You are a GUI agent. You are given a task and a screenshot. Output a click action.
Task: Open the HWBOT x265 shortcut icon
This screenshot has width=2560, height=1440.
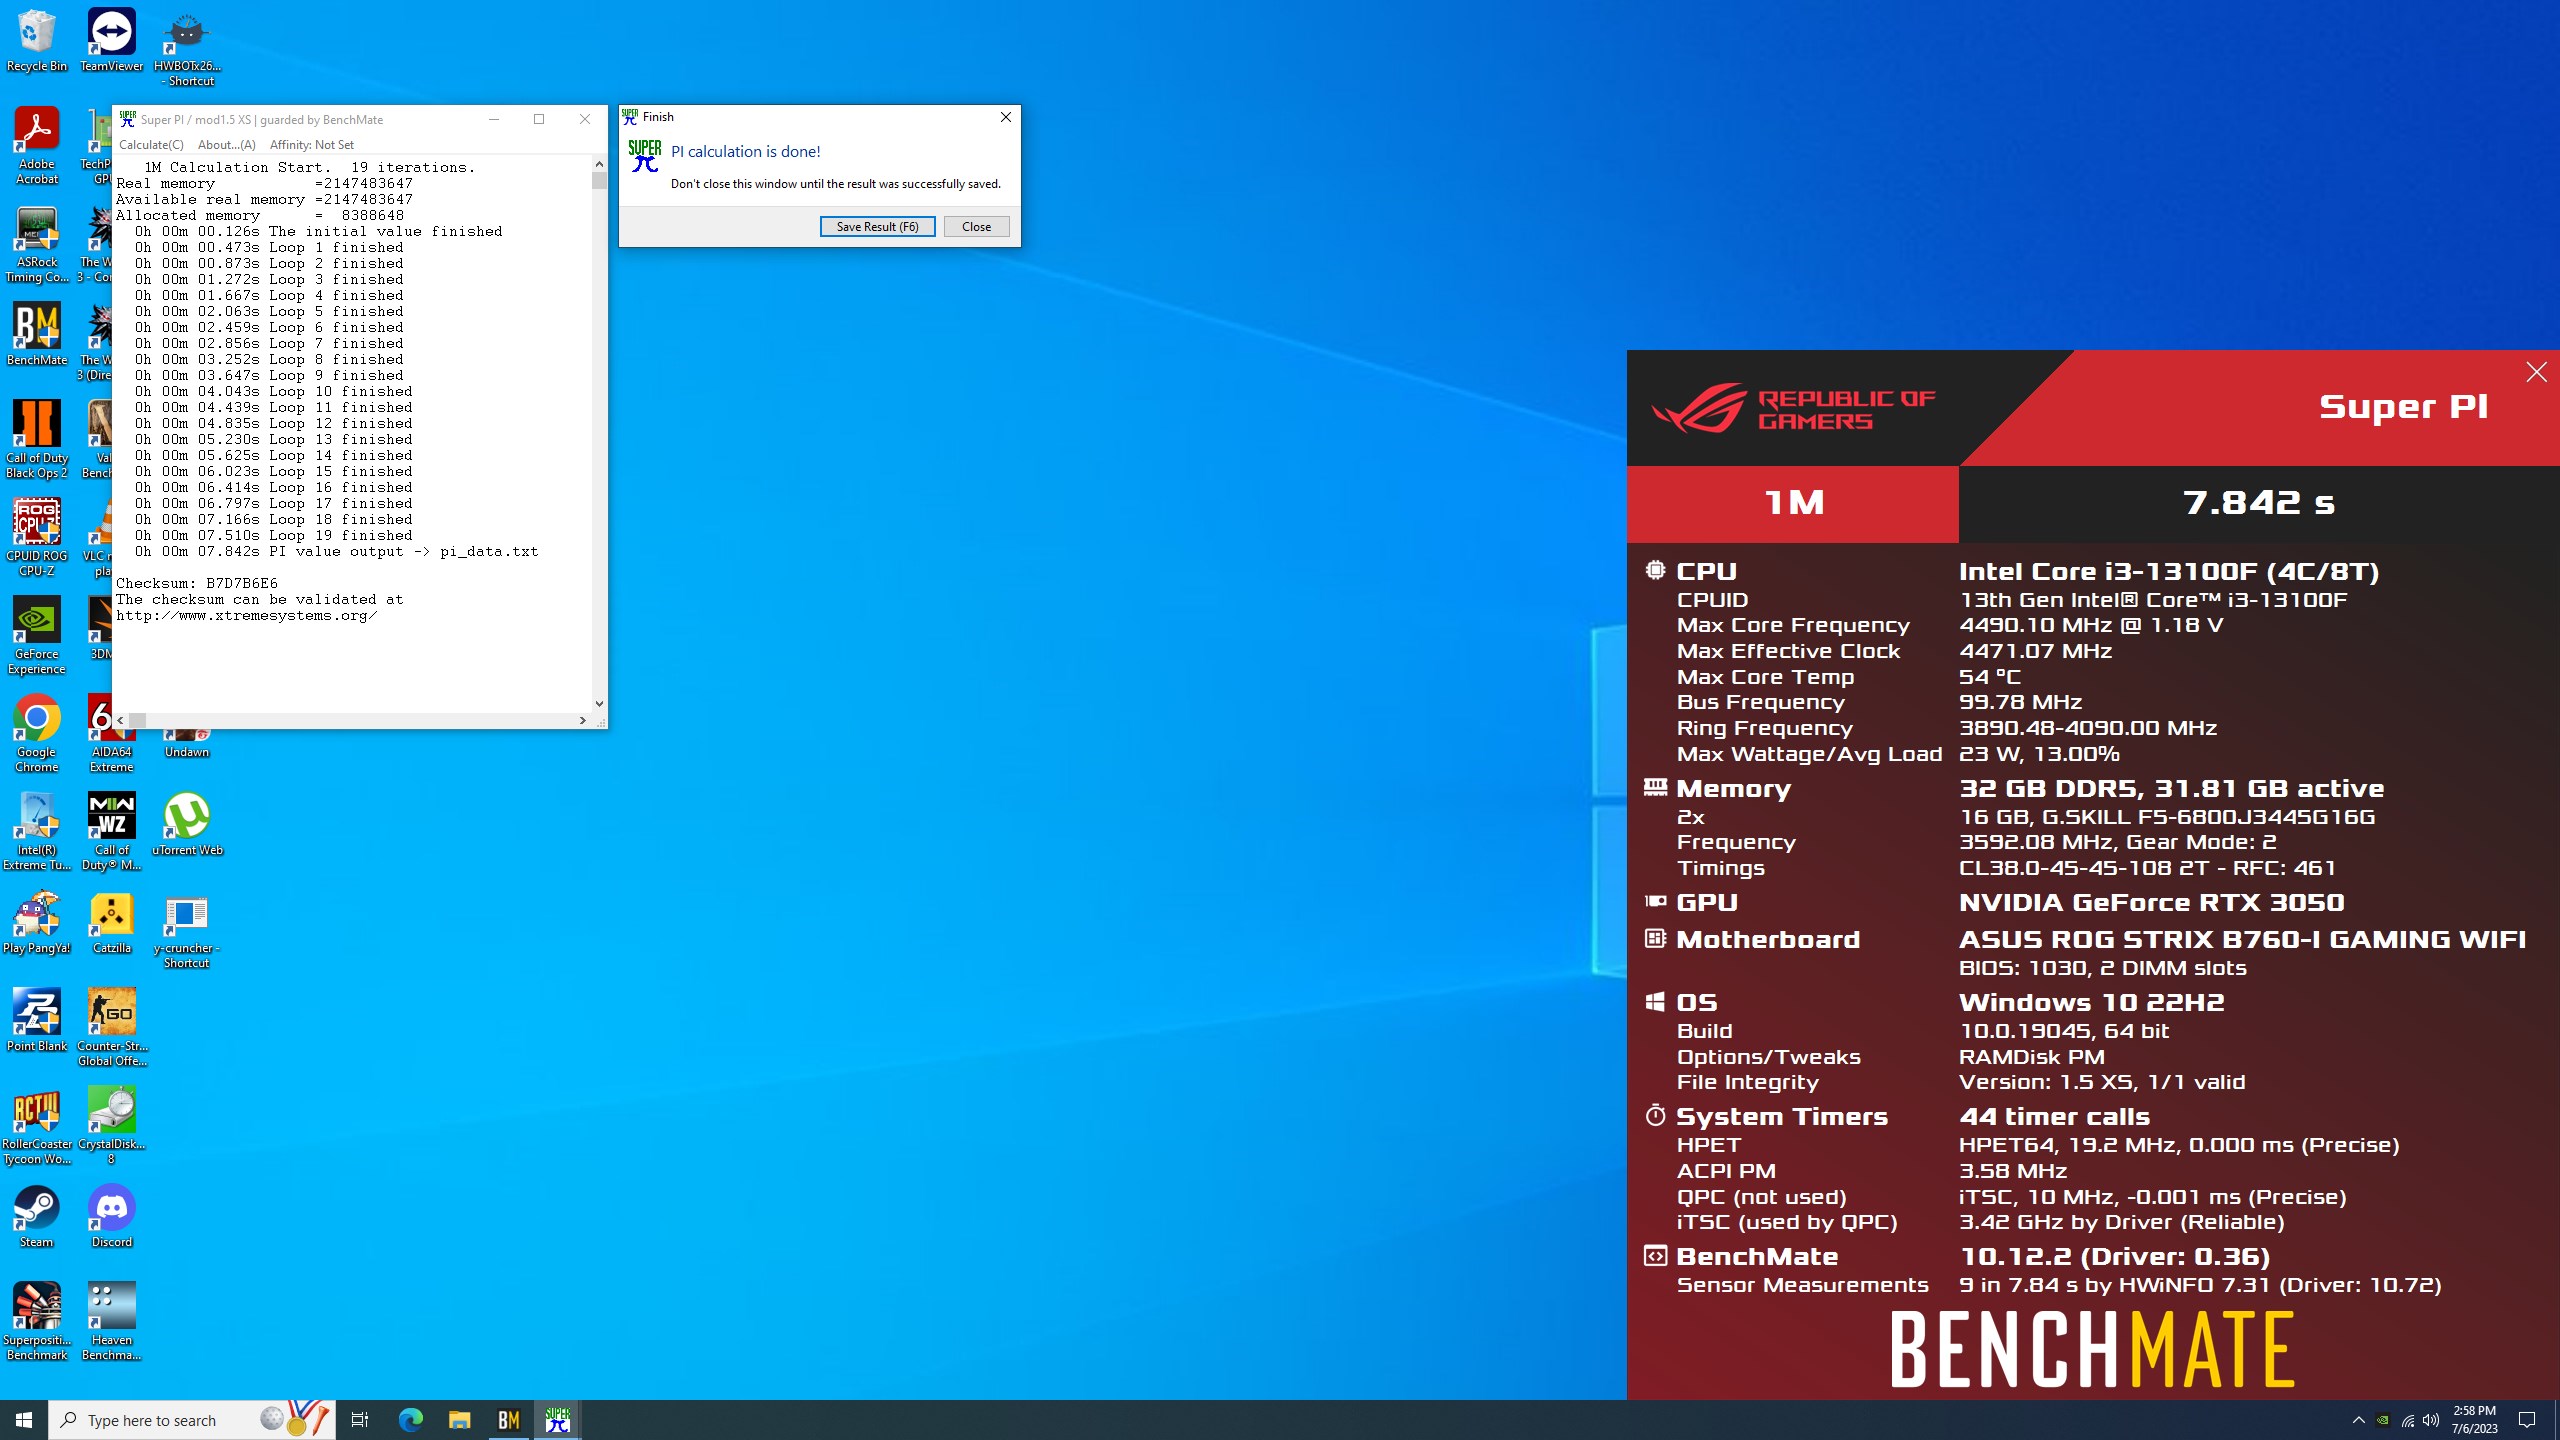[x=187, y=48]
